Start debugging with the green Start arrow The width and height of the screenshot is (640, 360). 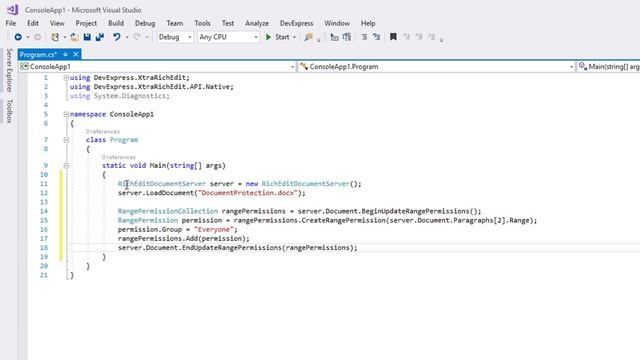click(269, 37)
